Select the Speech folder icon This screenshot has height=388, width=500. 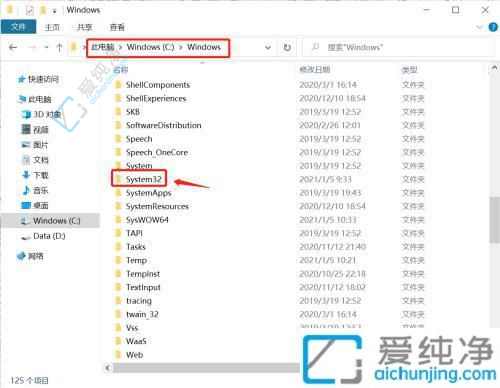point(118,139)
